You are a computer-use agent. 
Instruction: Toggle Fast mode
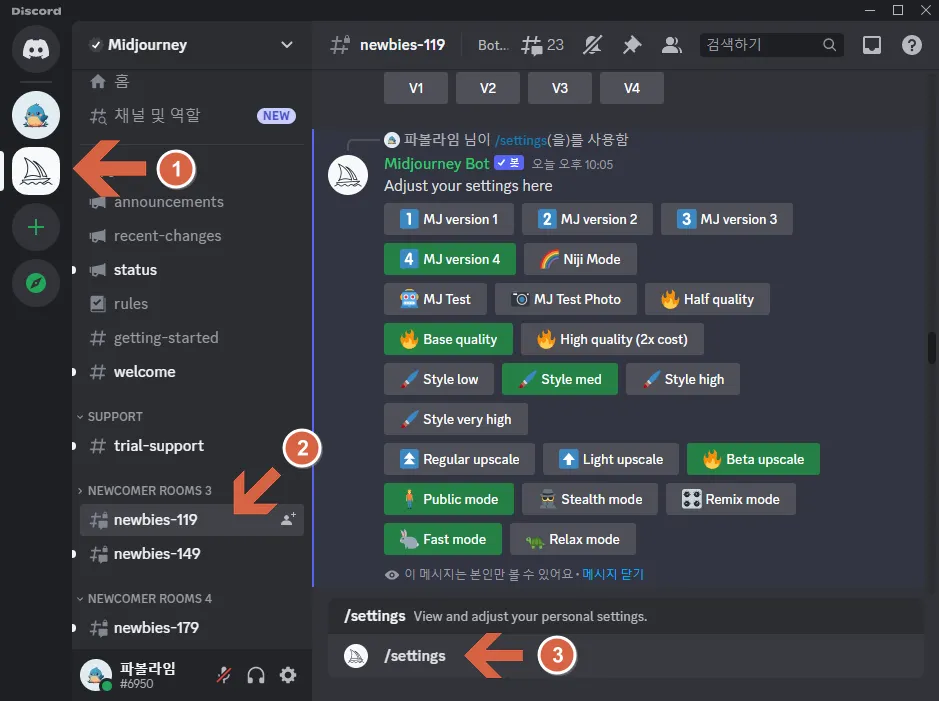(443, 539)
